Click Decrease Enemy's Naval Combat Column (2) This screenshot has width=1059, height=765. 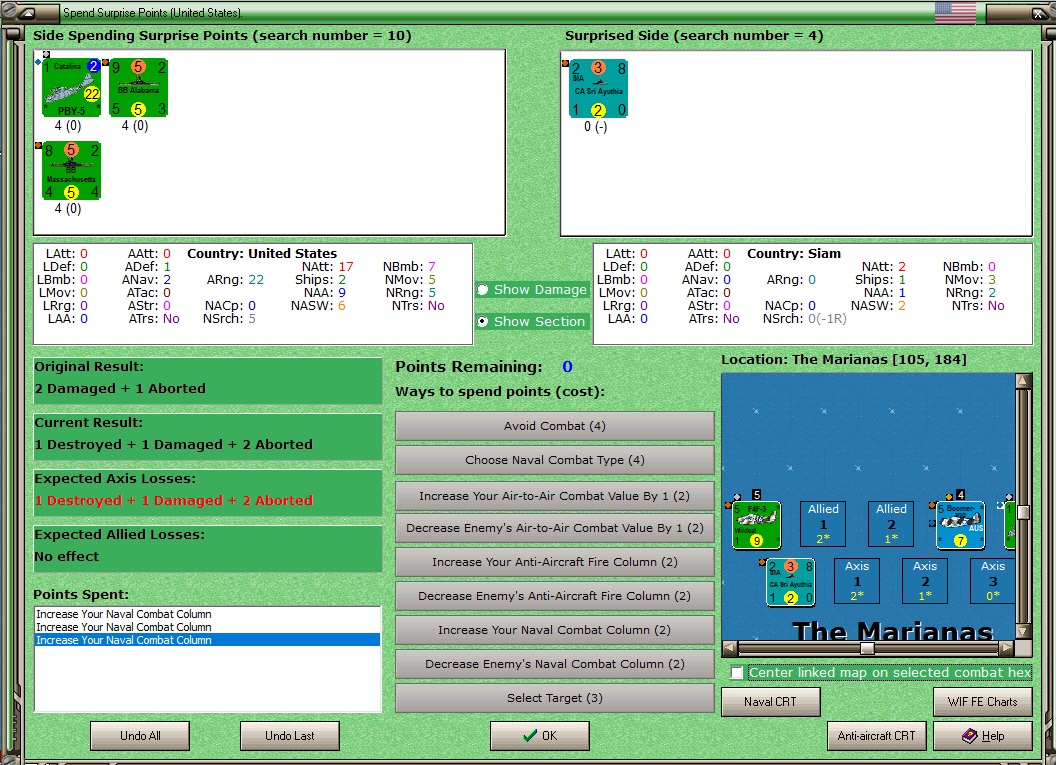(554, 664)
